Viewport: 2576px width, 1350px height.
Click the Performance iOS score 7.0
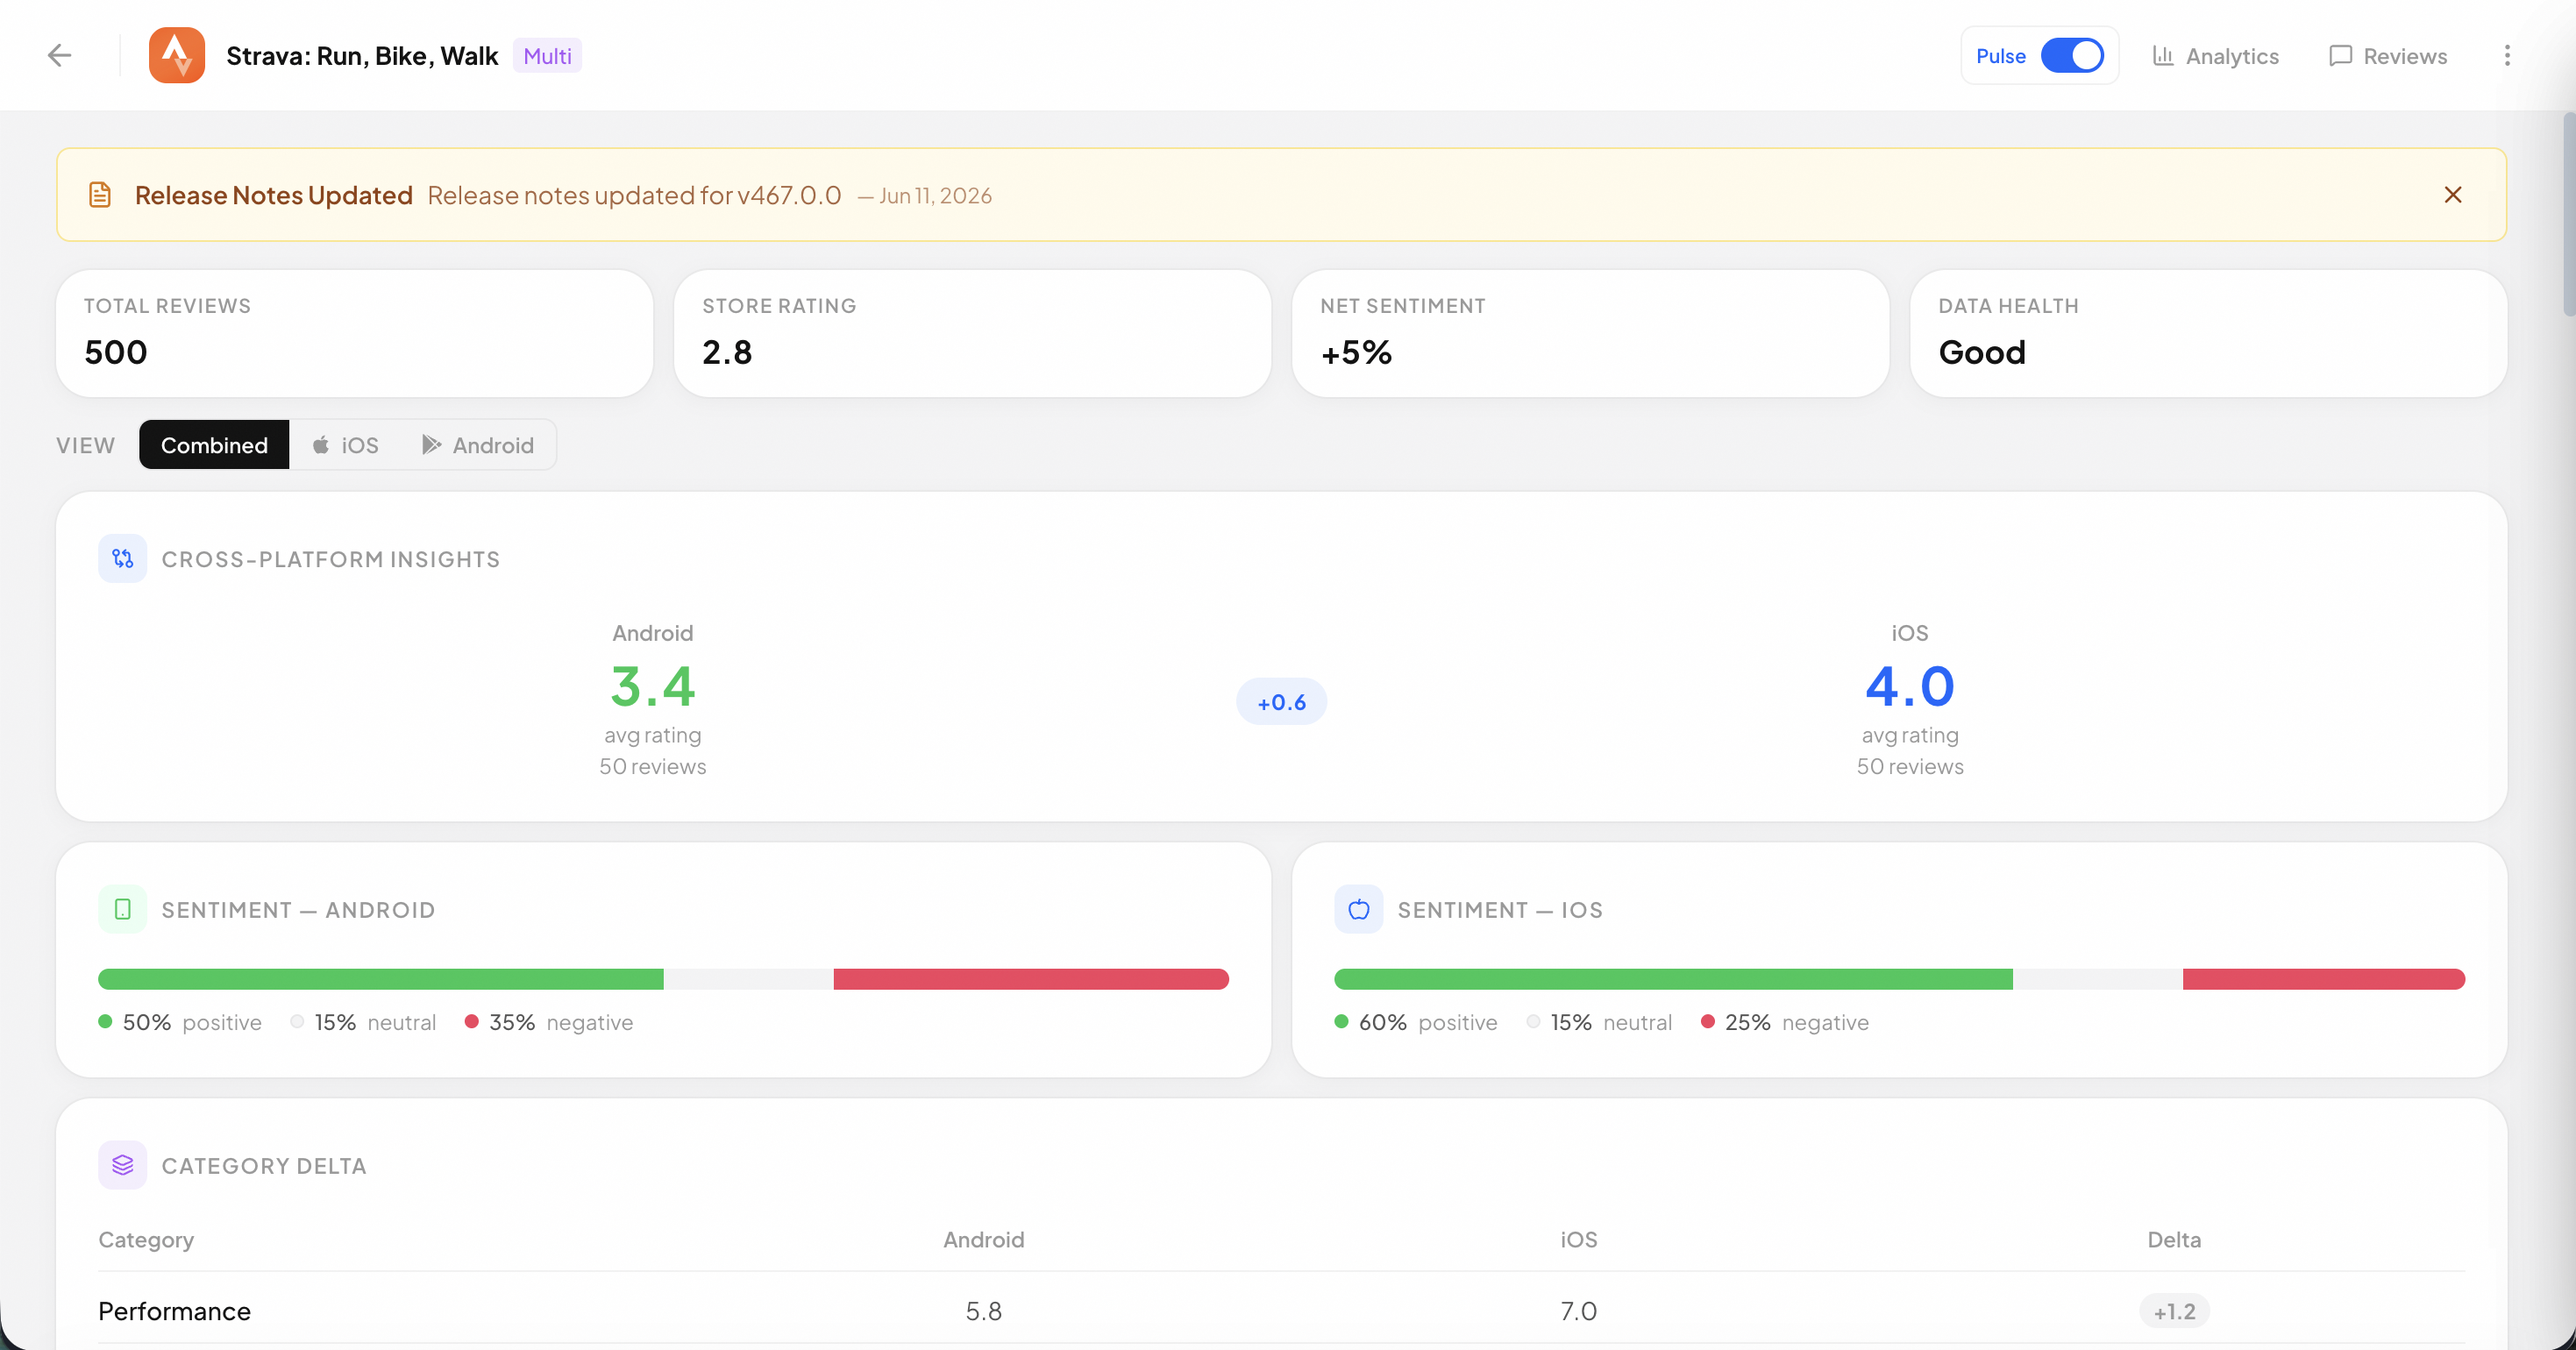[1579, 1311]
